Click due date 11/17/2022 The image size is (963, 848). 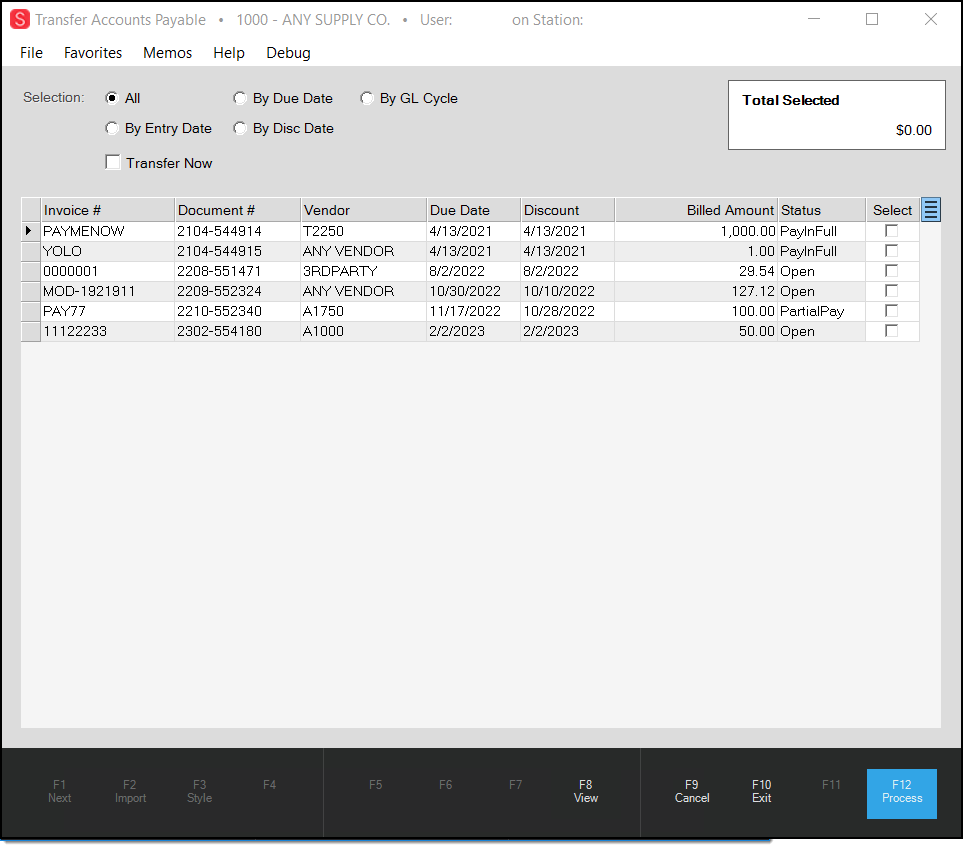[x=474, y=311]
